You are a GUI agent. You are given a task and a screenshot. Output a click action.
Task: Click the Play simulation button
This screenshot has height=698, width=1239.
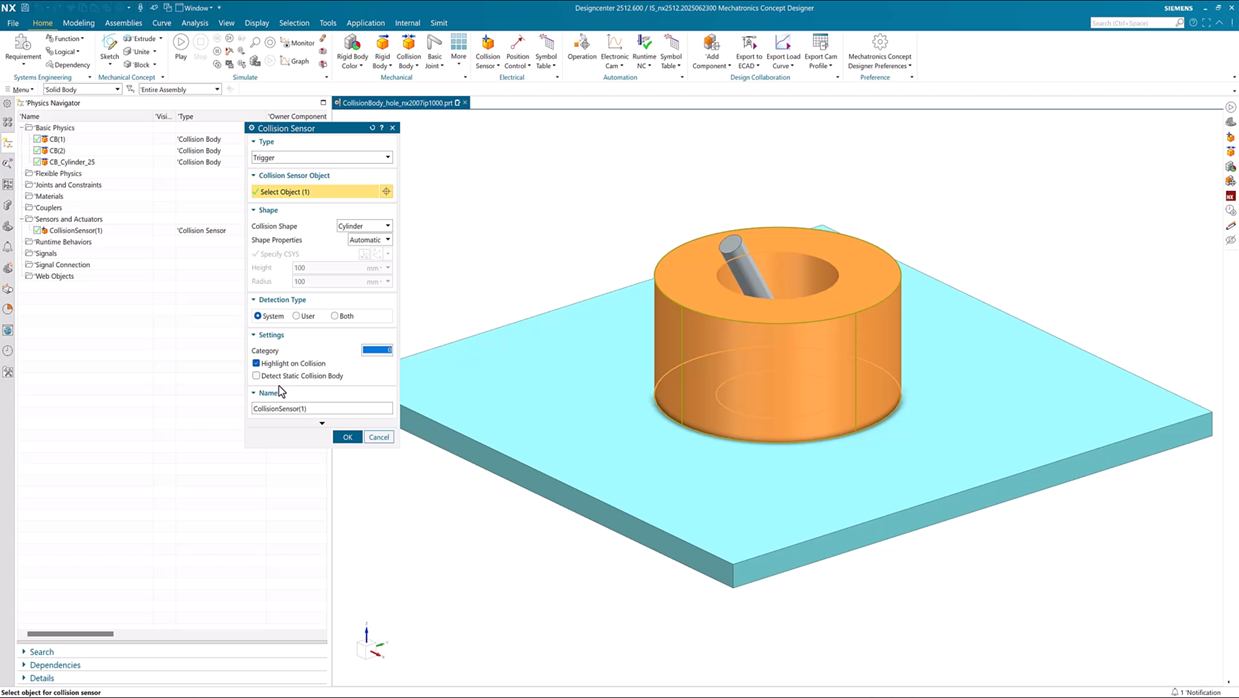pos(180,43)
